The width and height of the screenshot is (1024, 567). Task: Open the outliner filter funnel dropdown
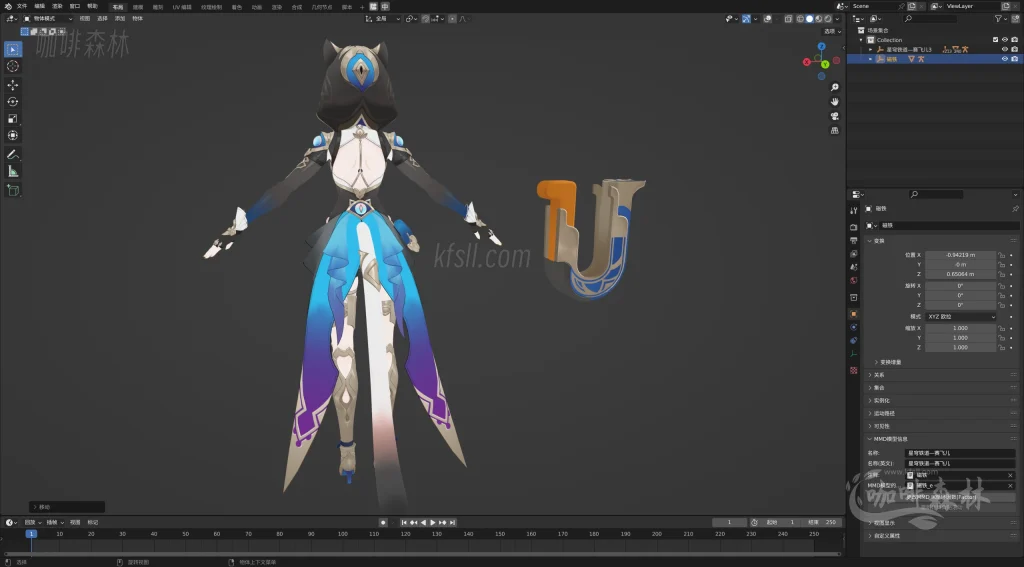point(1001,19)
